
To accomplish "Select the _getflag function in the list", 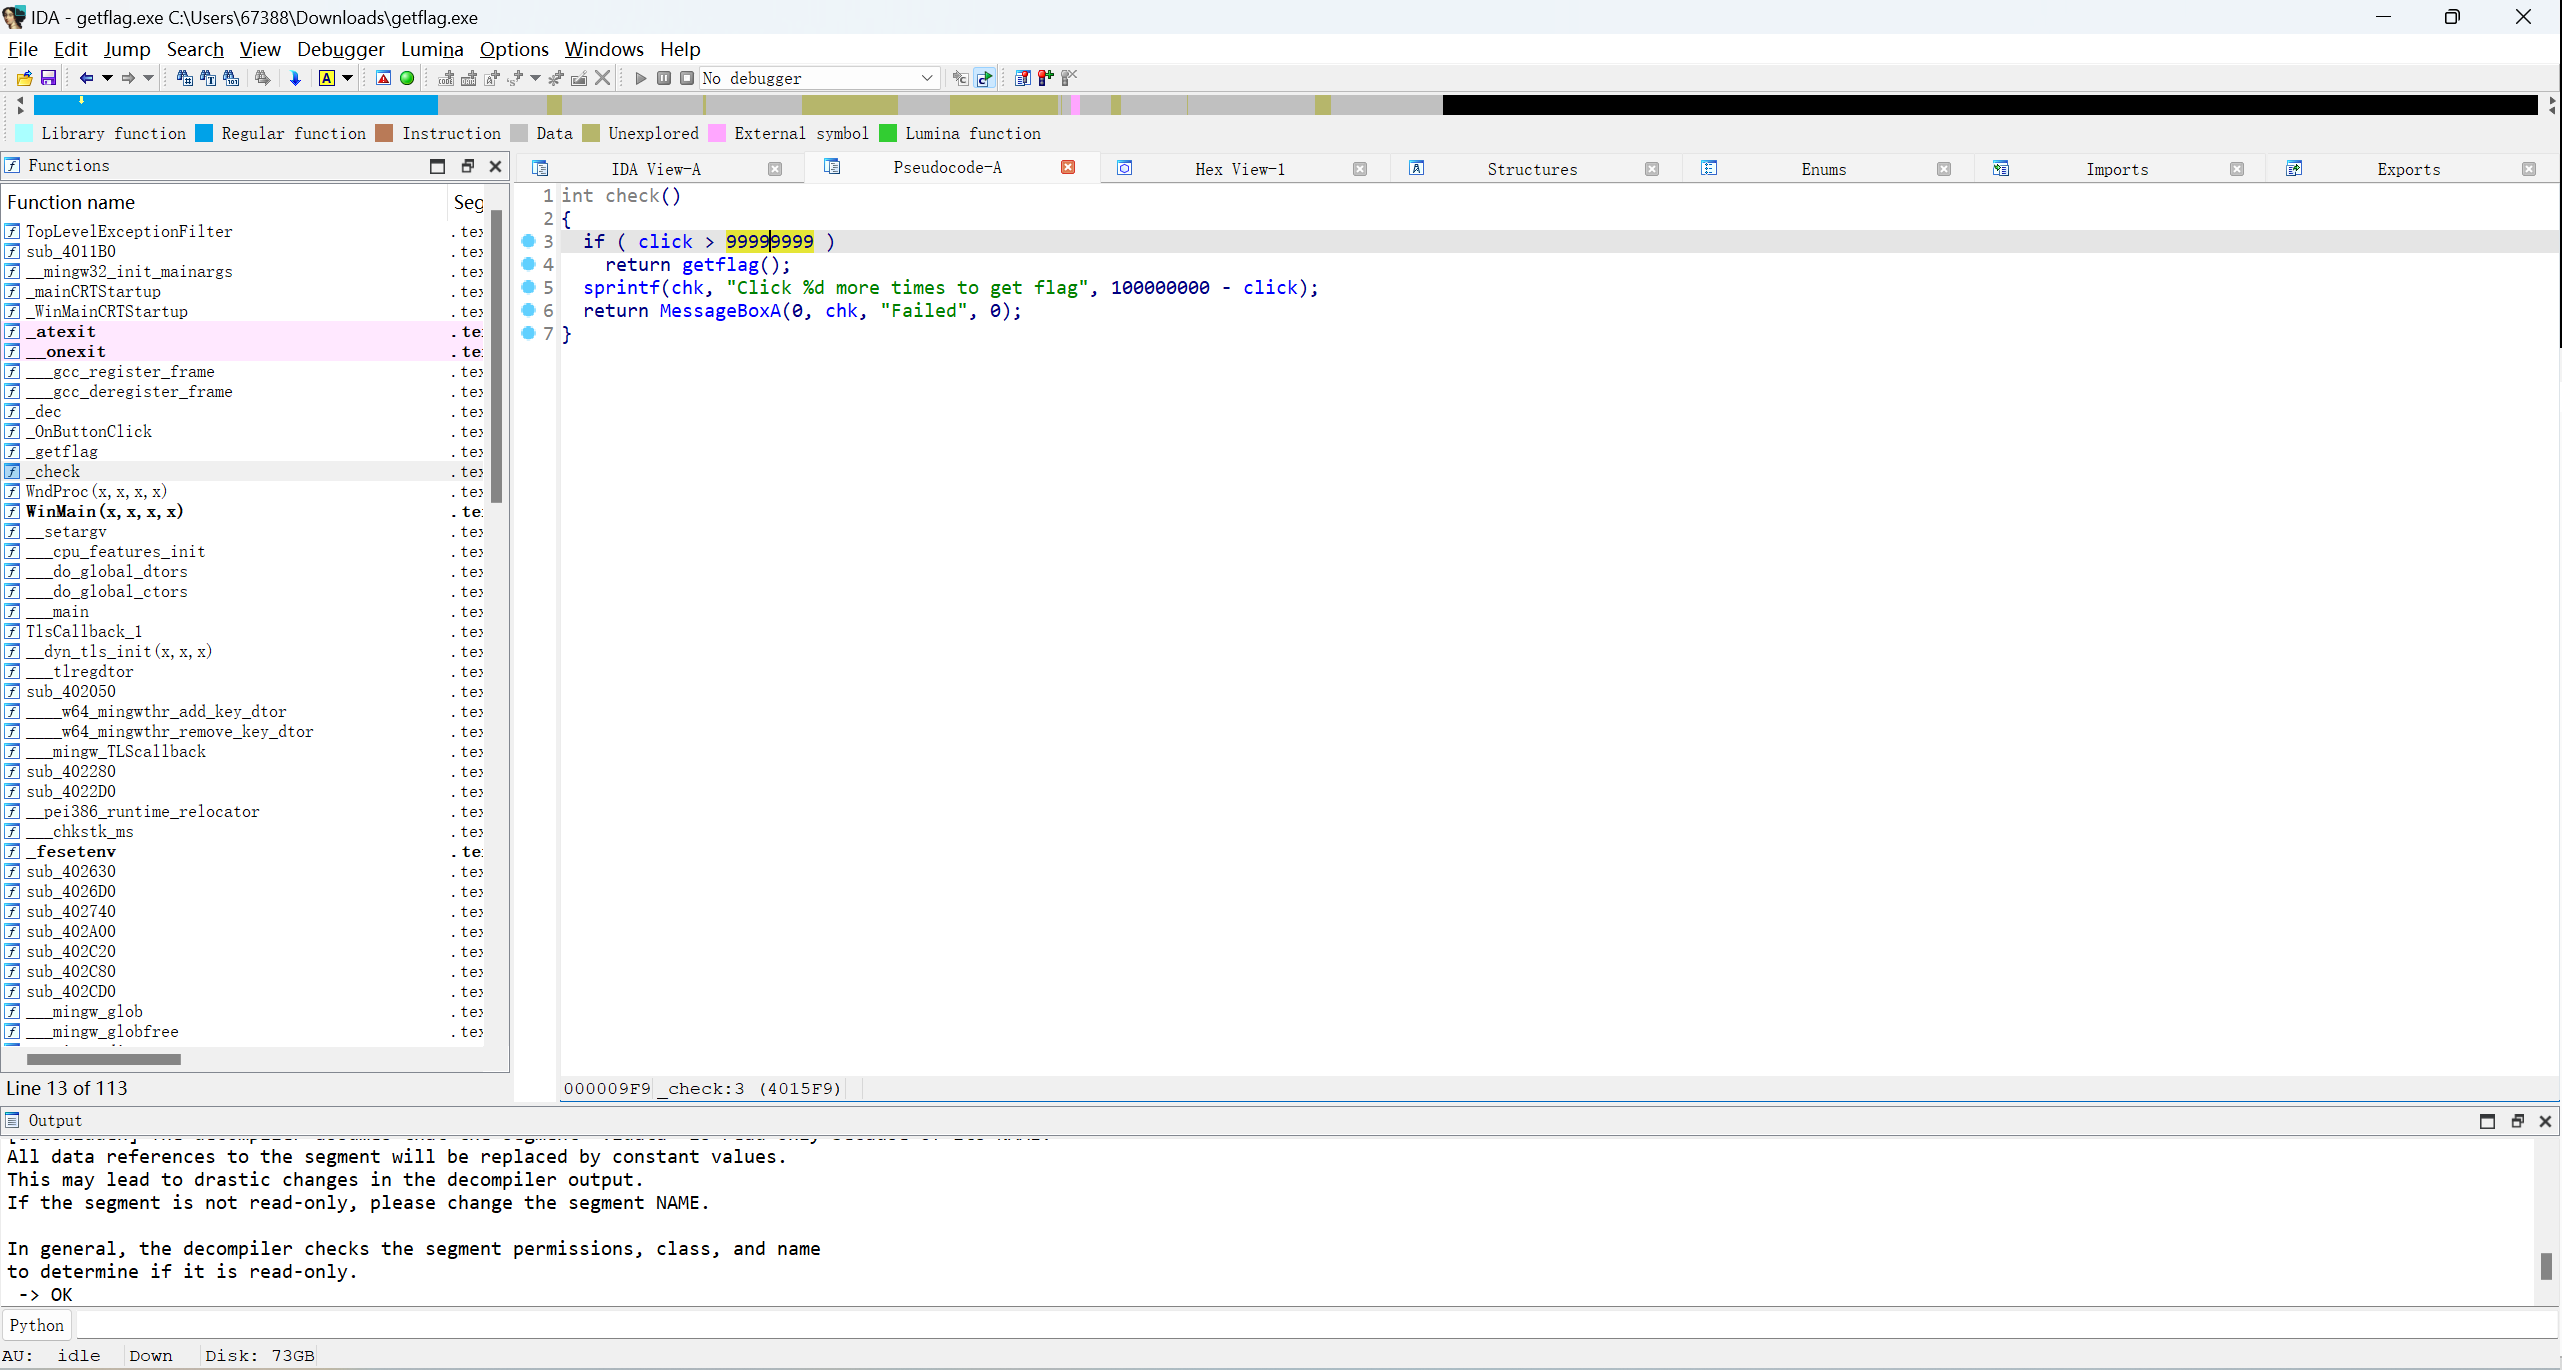I will coord(244,451).
